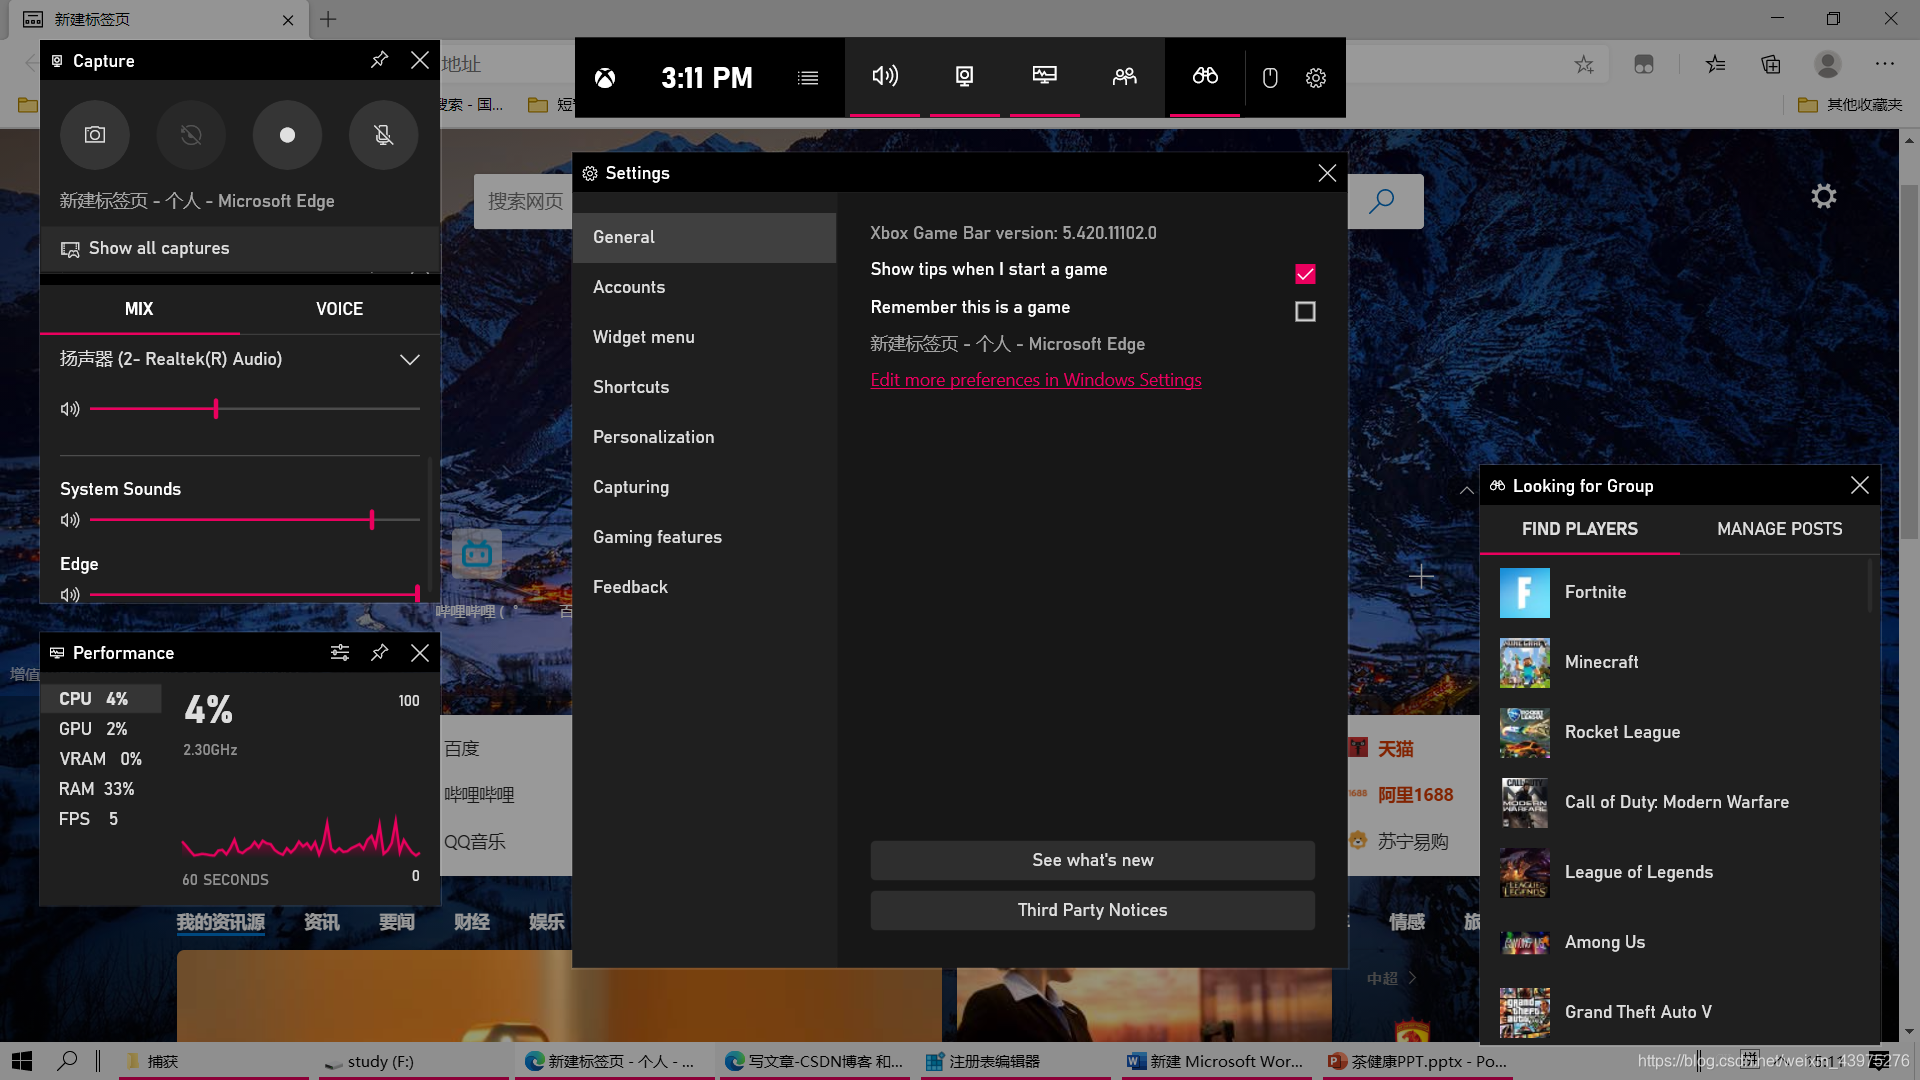This screenshot has width=1920, height=1080.
Task: Select MANAGE POSTS tab in Looking for Group
Action: [x=1779, y=529]
